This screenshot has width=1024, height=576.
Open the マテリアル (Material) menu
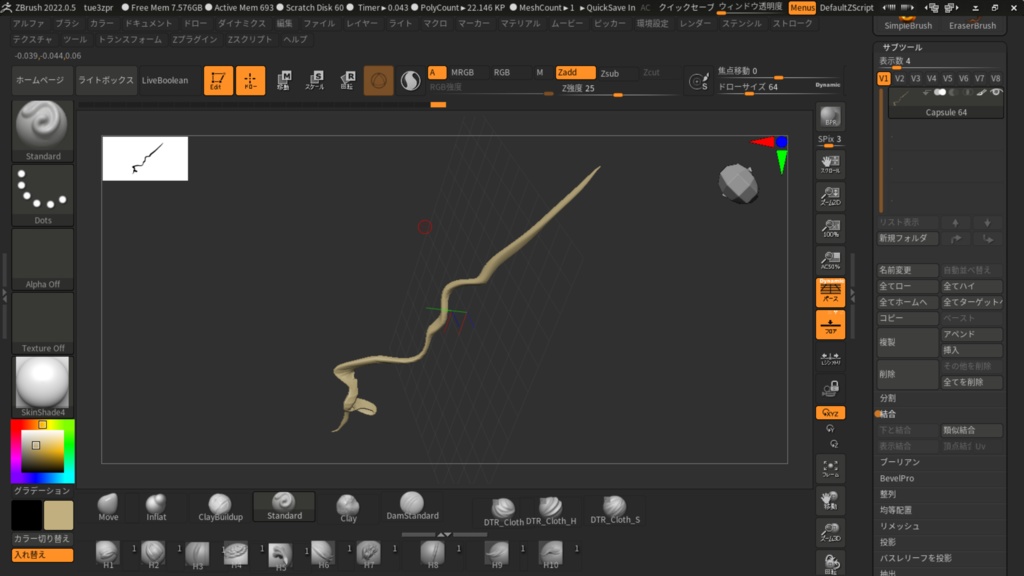tap(520, 24)
